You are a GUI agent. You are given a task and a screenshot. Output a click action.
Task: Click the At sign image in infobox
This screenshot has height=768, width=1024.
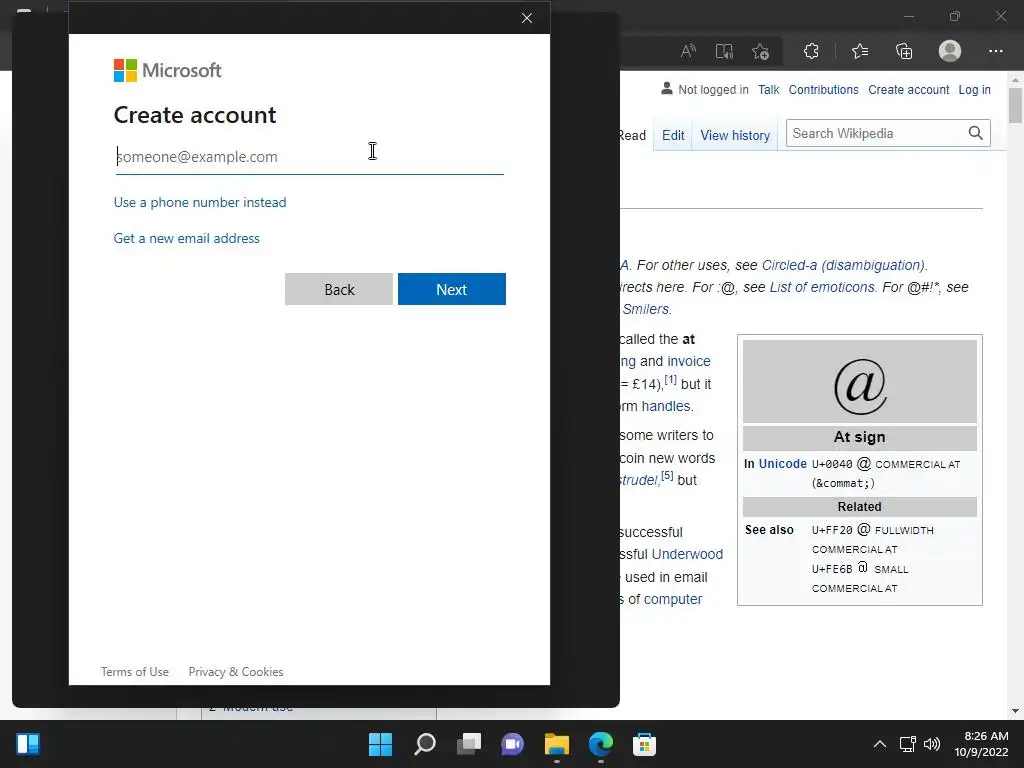tap(859, 382)
